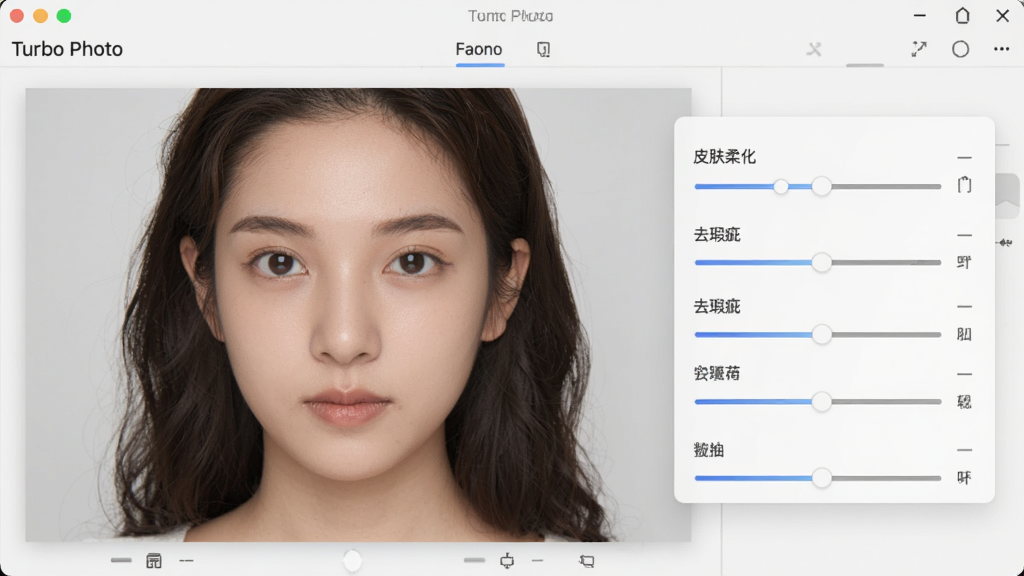Viewport: 1024px width, 576px height.
Task: Click the icon right of last slider
Action: point(964,478)
